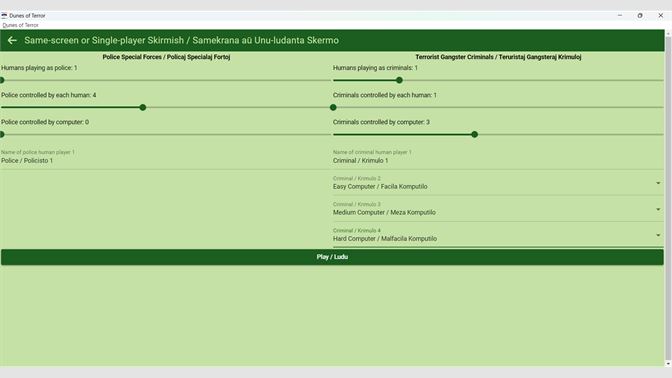Click the scrollbar down arrow at the right edge
The width and height of the screenshot is (672, 378).
(x=668, y=364)
